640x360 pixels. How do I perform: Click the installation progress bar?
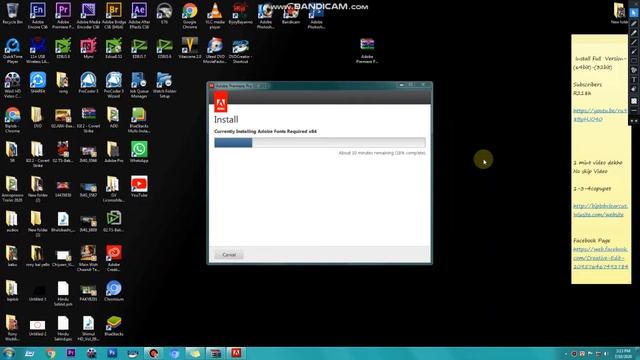[320, 142]
